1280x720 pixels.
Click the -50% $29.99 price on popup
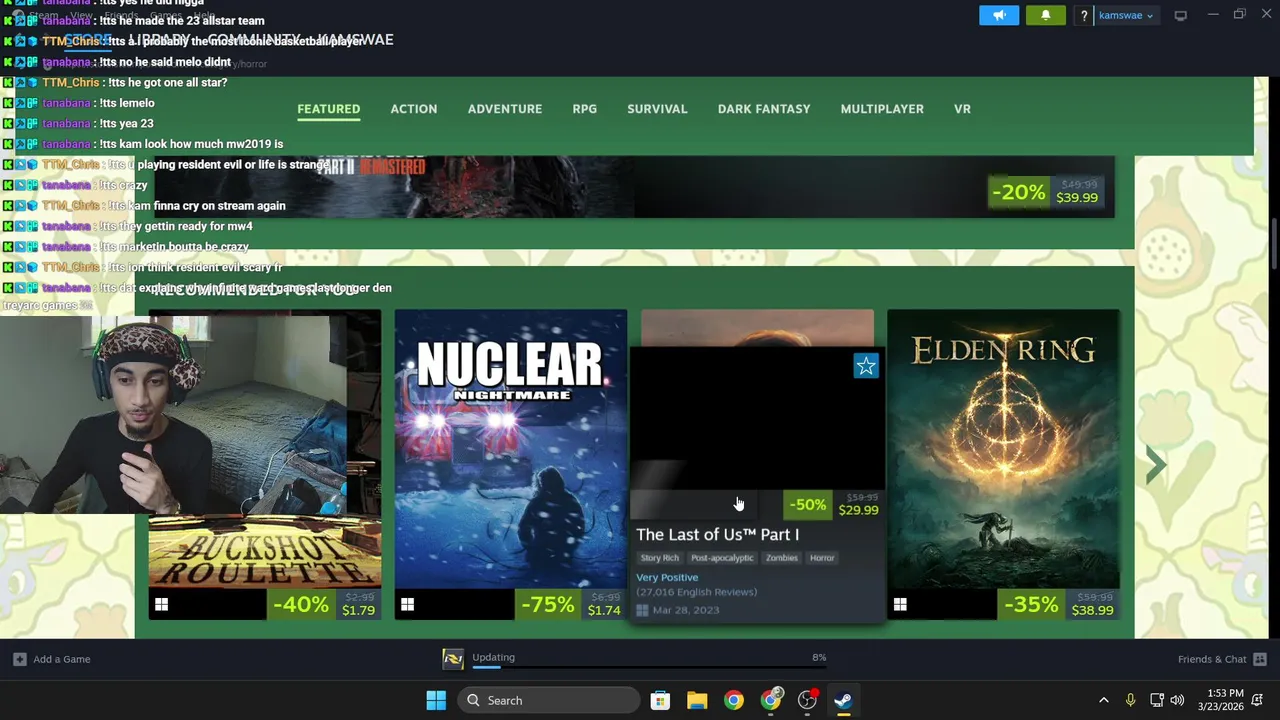[833, 505]
